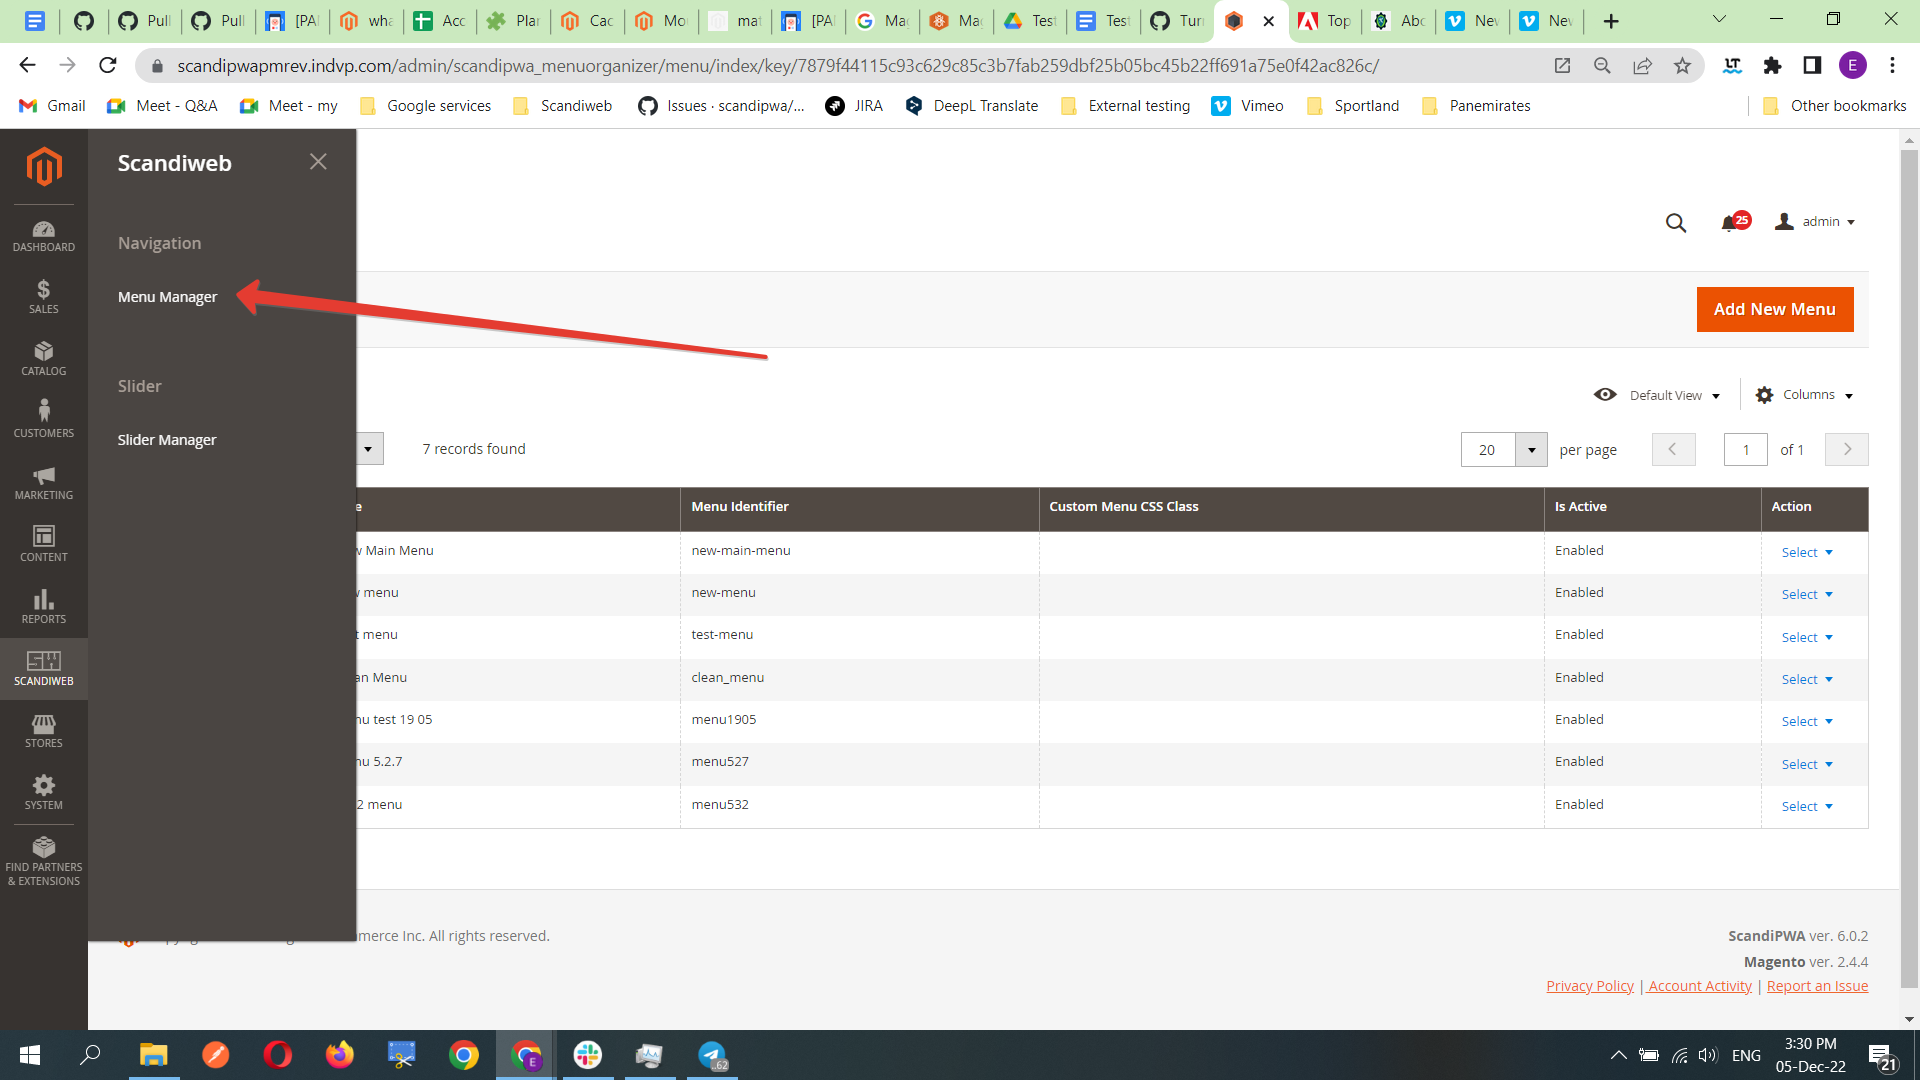The height and width of the screenshot is (1080, 1920).
Task: Click the admin search magnifier icon
Action: point(1676,223)
